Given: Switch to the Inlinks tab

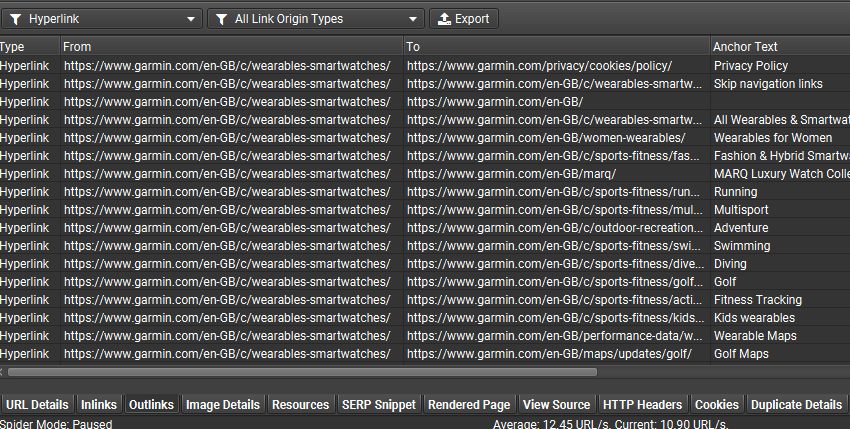Looking at the screenshot, I should [x=99, y=405].
